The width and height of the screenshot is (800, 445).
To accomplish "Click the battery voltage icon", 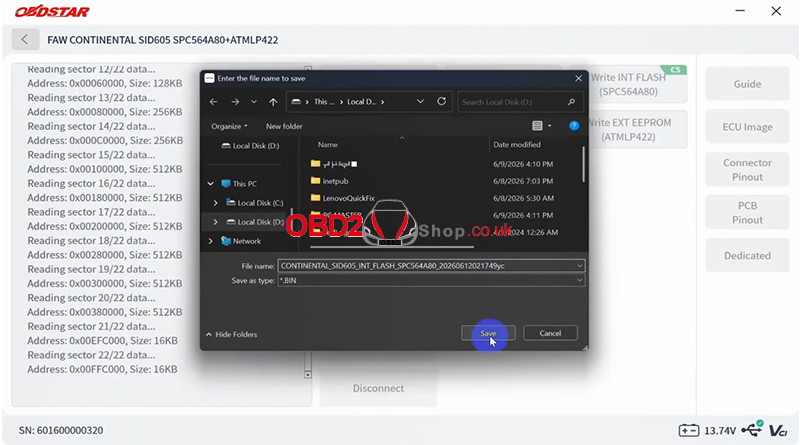I will [689, 430].
